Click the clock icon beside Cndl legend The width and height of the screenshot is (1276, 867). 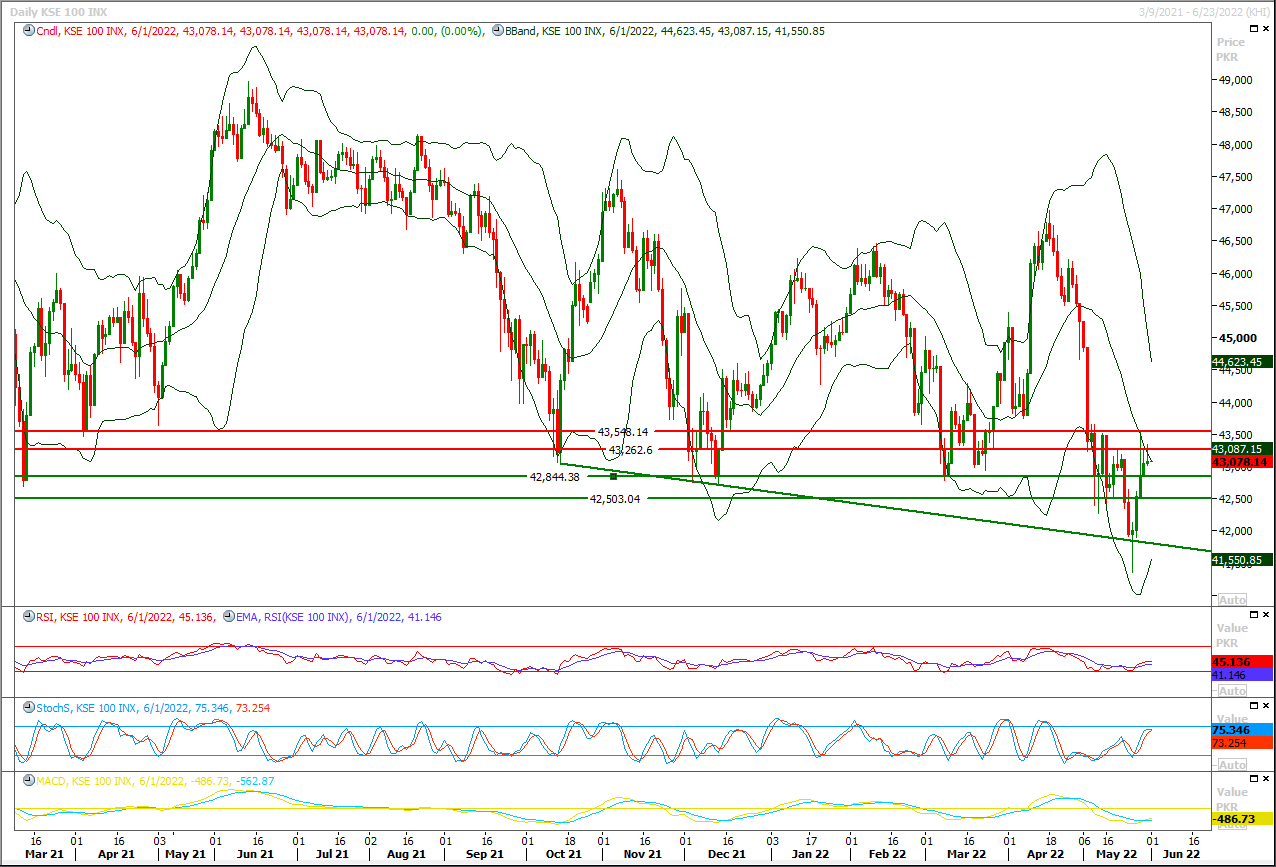[x=27, y=31]
